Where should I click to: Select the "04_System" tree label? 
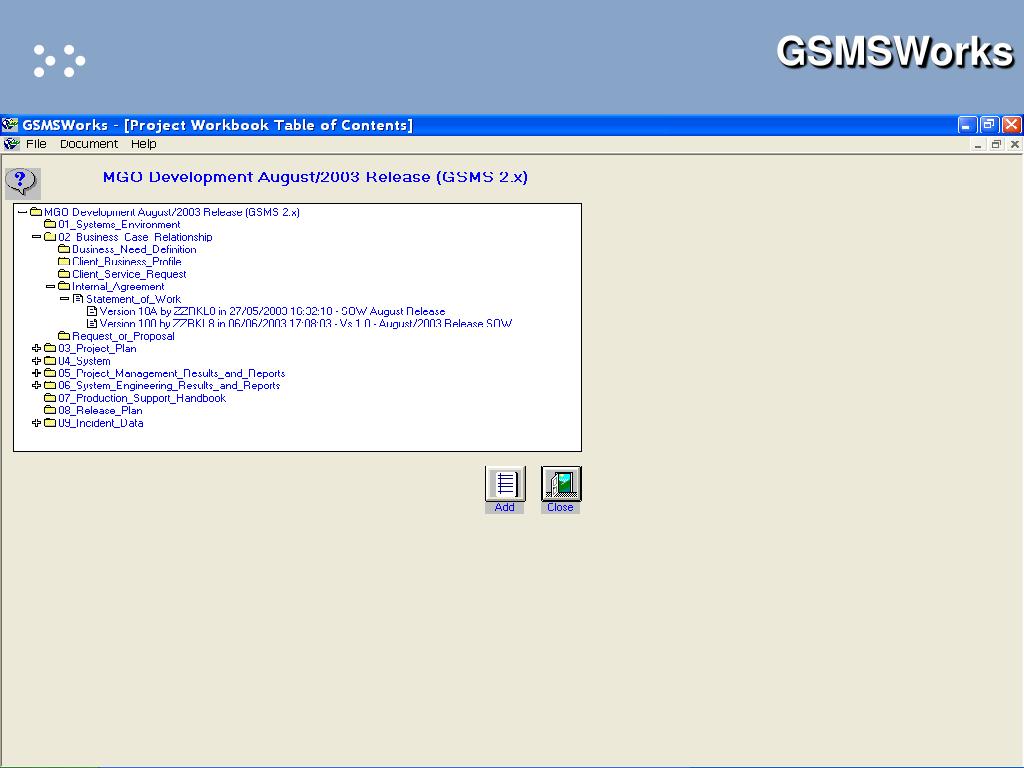84,360
